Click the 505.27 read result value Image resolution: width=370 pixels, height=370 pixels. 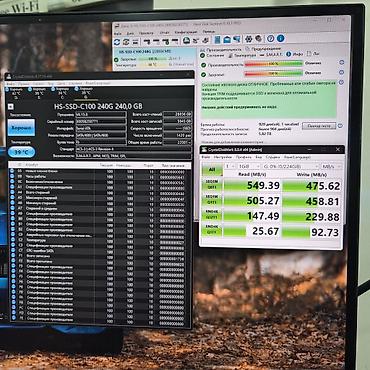263,201
